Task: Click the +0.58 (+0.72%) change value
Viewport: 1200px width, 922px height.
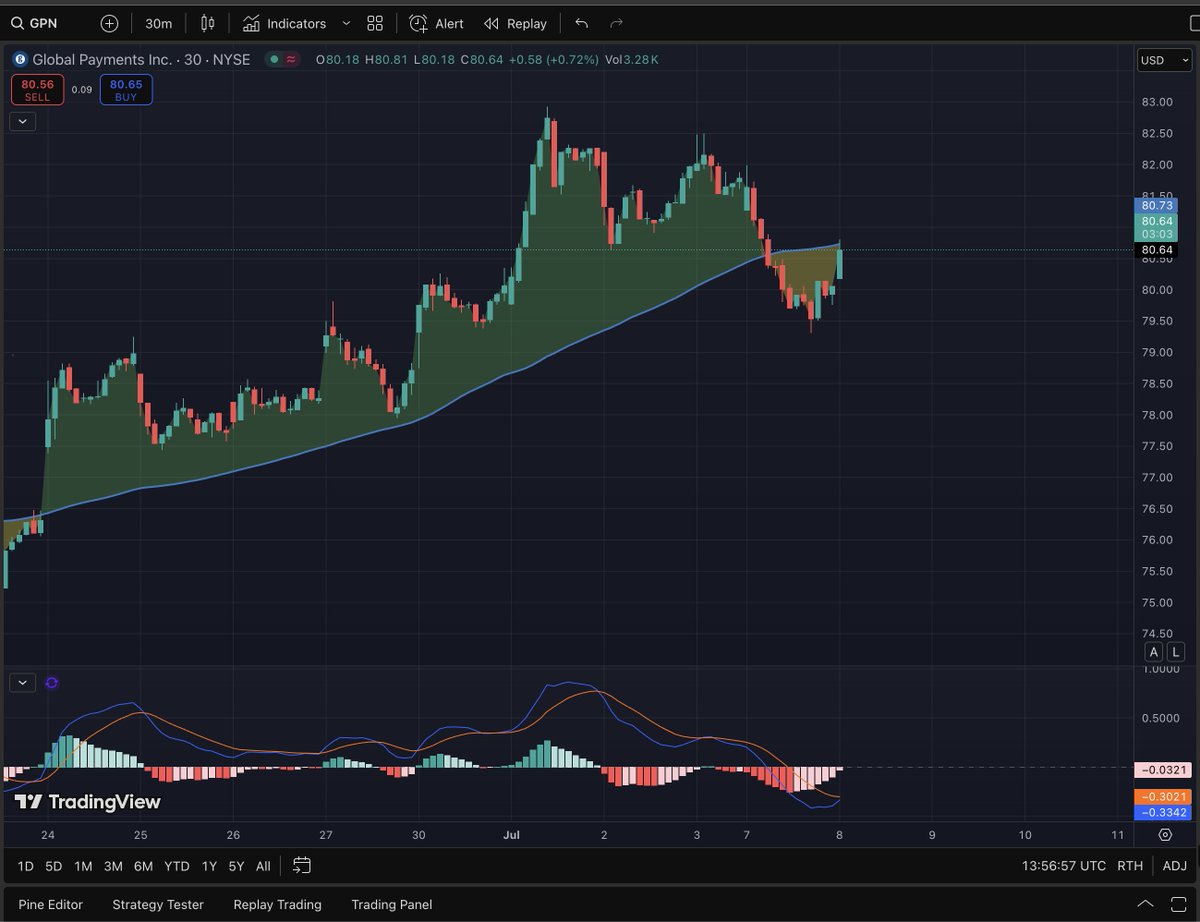Action: (553, 60)
